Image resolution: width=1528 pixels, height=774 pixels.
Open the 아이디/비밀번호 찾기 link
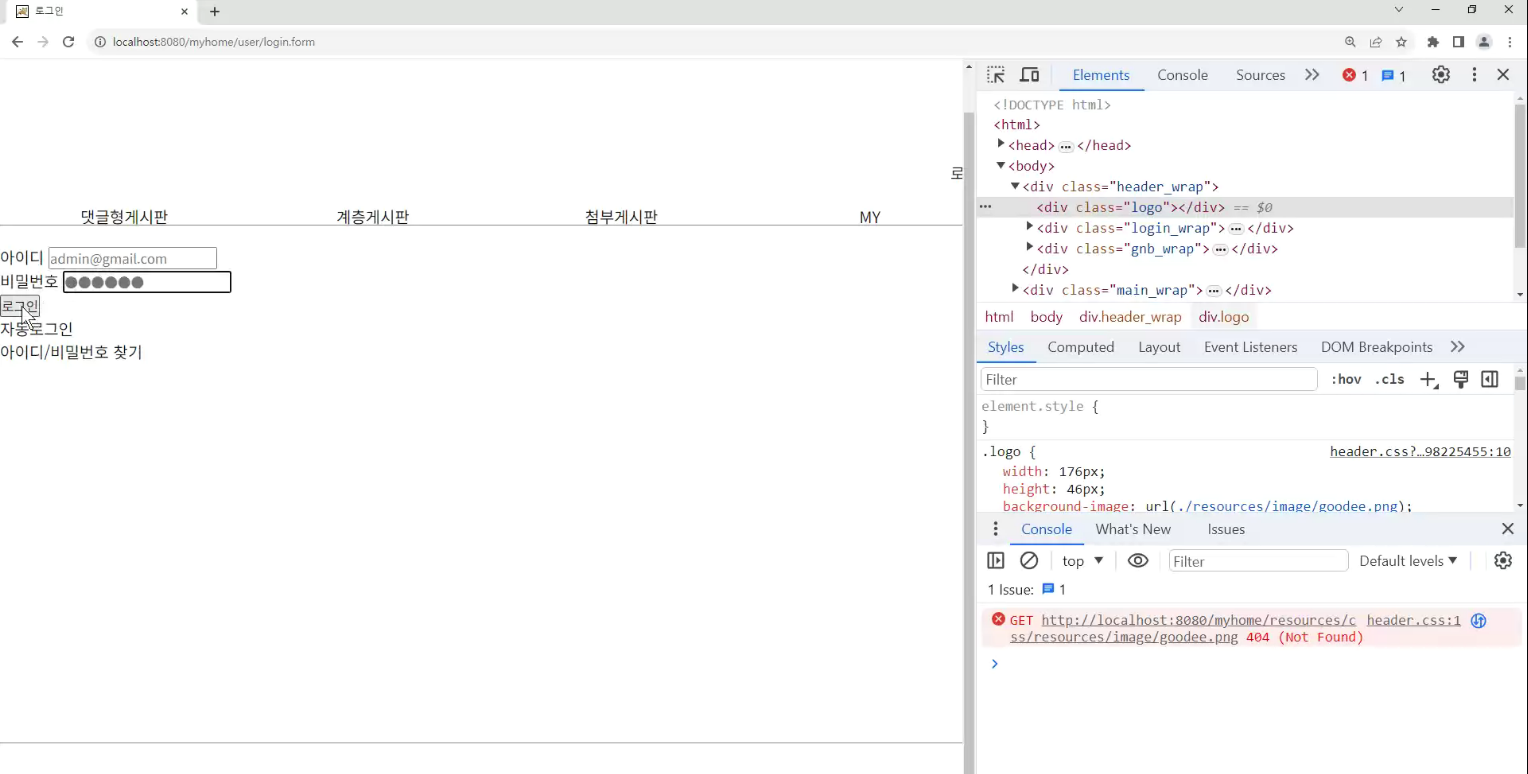[x=71, y=352]
